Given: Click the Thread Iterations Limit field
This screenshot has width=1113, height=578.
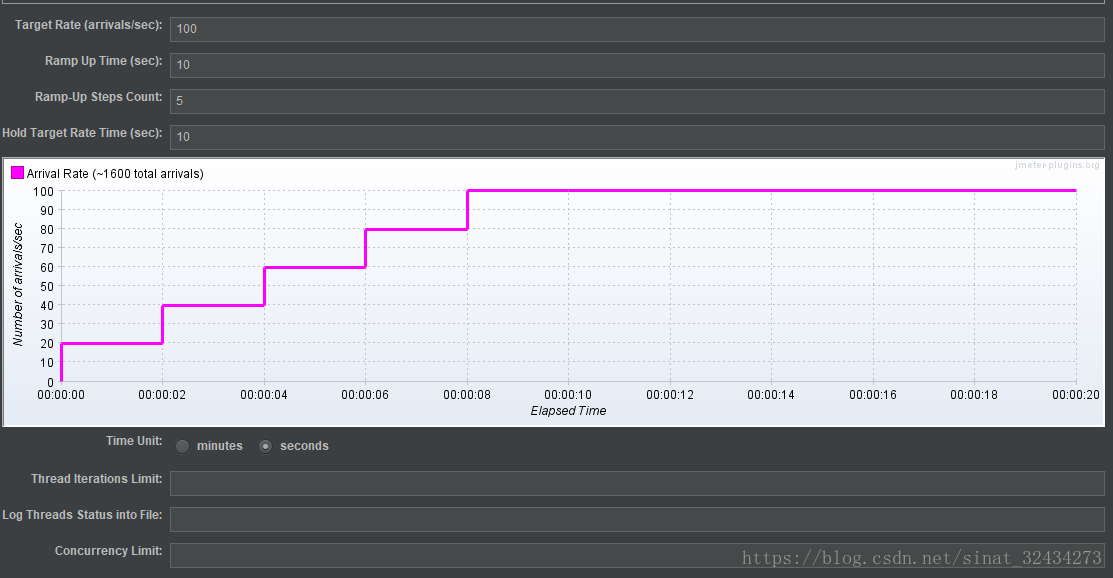Looking at the screenshot, I should (x=637, y=484).
